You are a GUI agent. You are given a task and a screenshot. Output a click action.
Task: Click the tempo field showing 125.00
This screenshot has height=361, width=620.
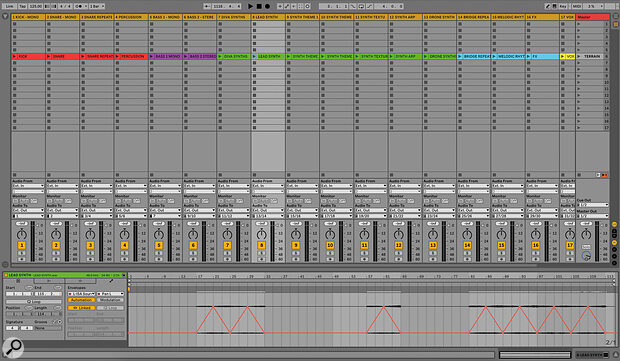click(36, 6)
